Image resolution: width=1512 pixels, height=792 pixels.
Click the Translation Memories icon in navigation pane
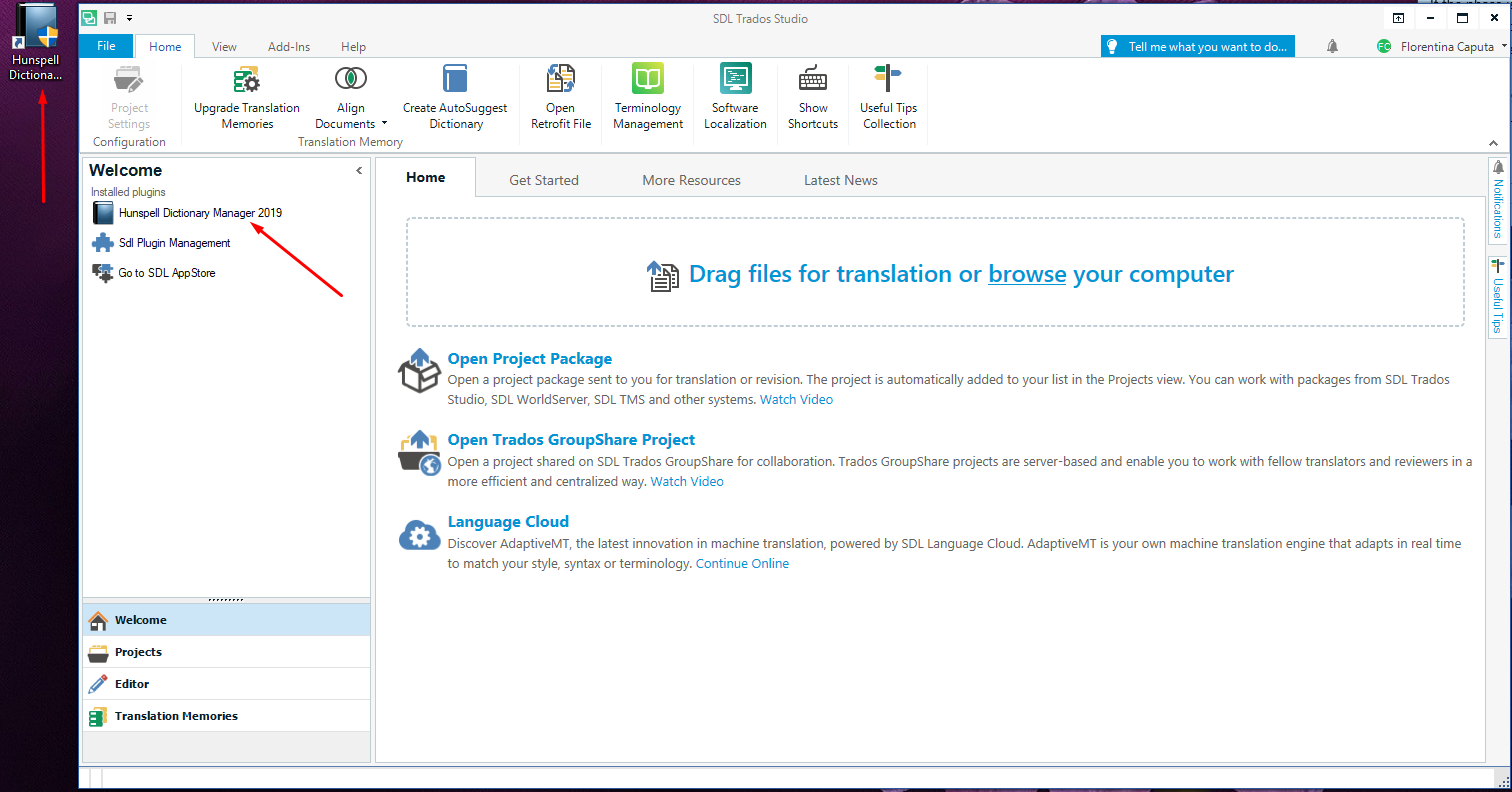98,717
